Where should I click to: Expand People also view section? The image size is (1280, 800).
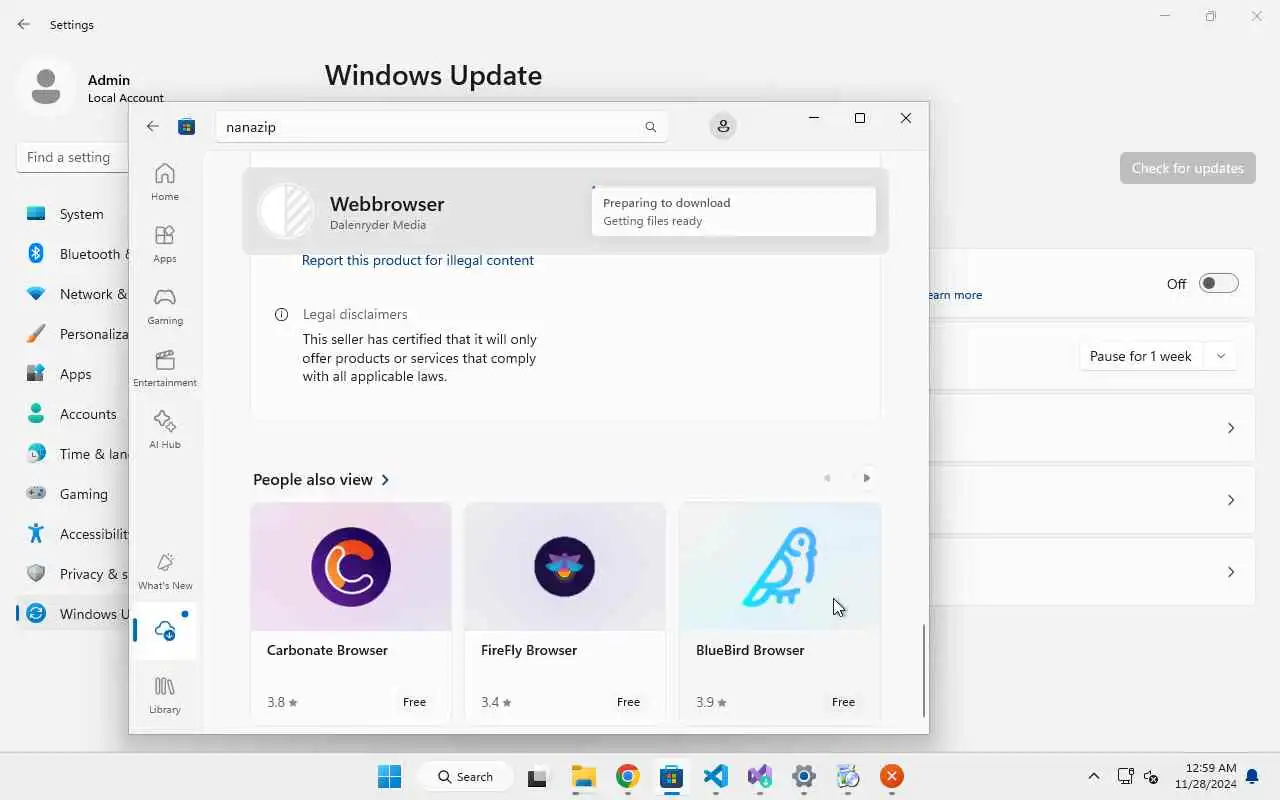tap(321, 480)
